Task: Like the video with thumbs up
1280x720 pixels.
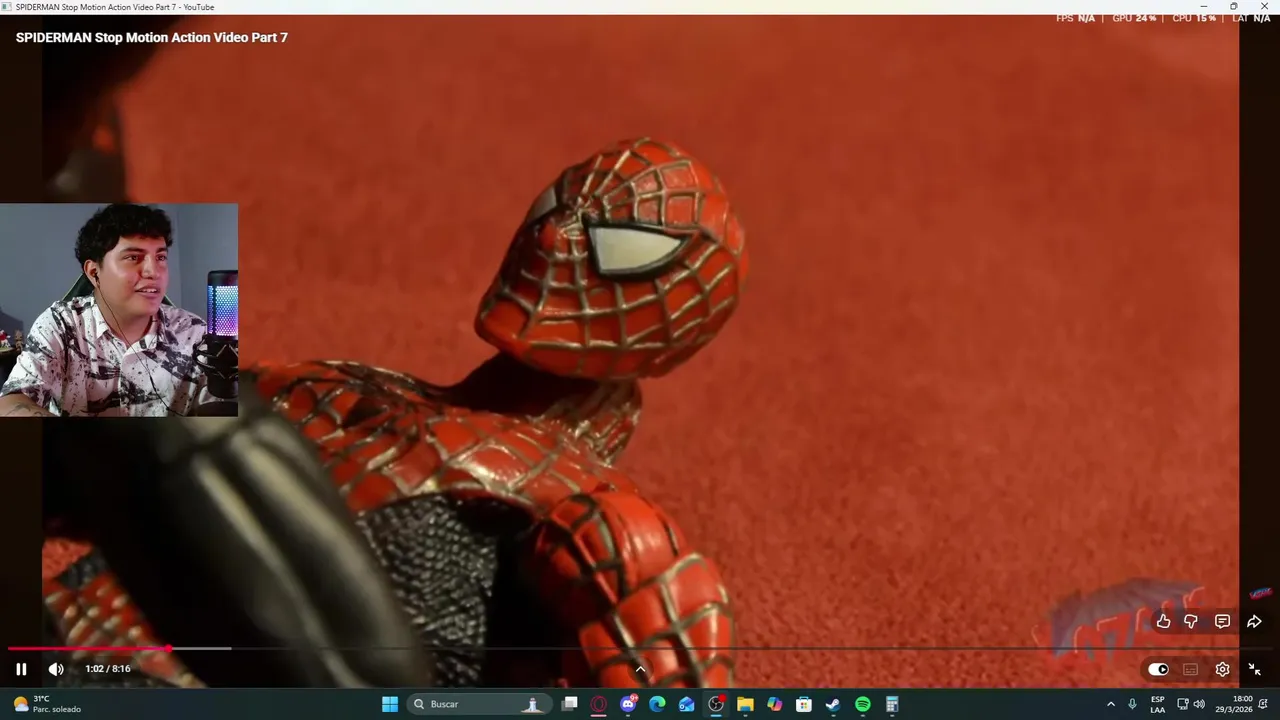Action: [x=1163, y=621]
